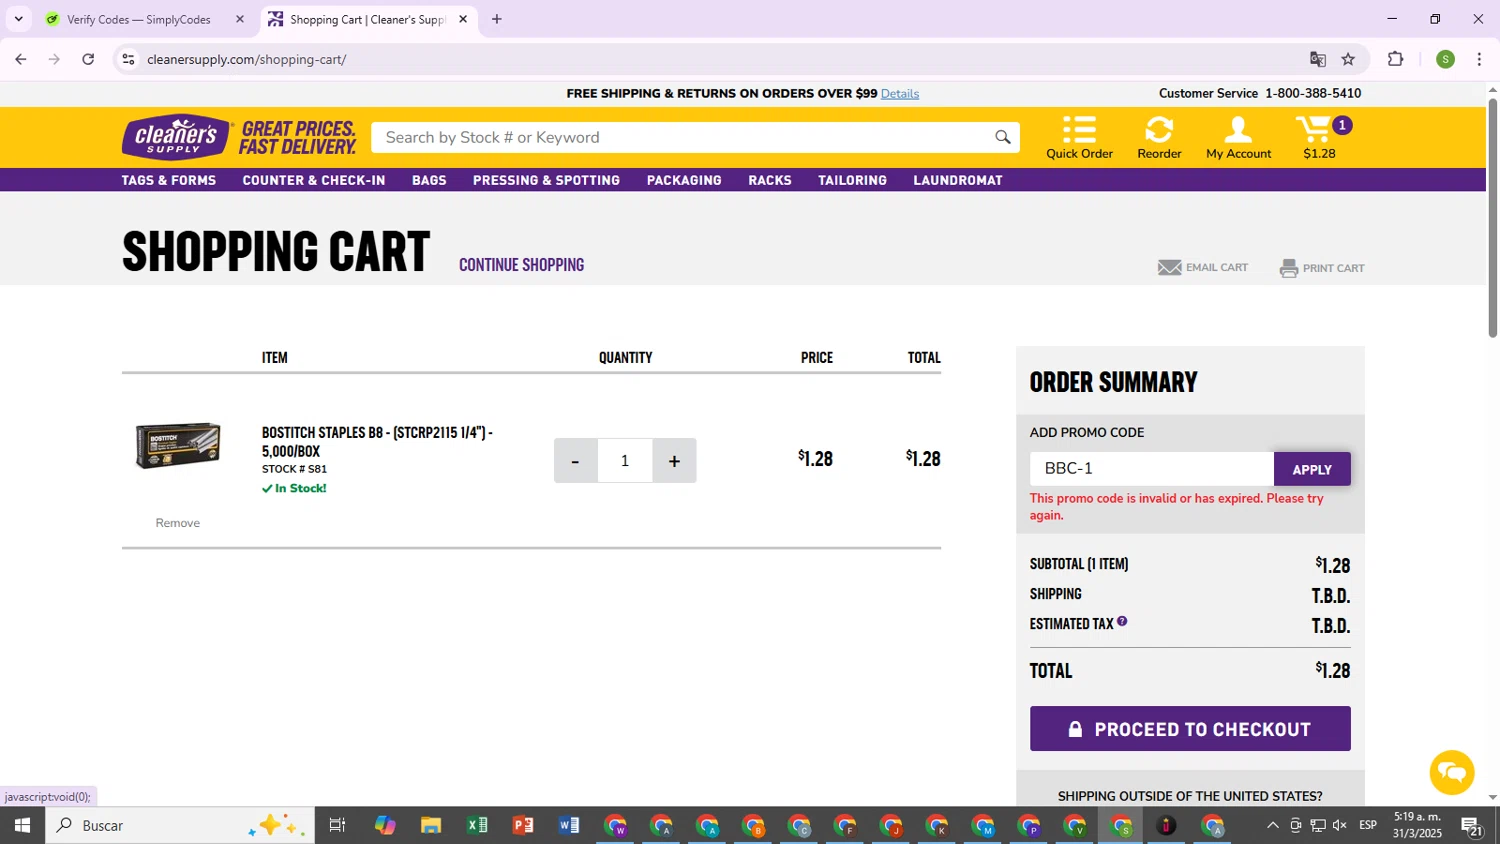
Task: Open Quick Order
Action: pyautogui.click(x=1079, y=138)
